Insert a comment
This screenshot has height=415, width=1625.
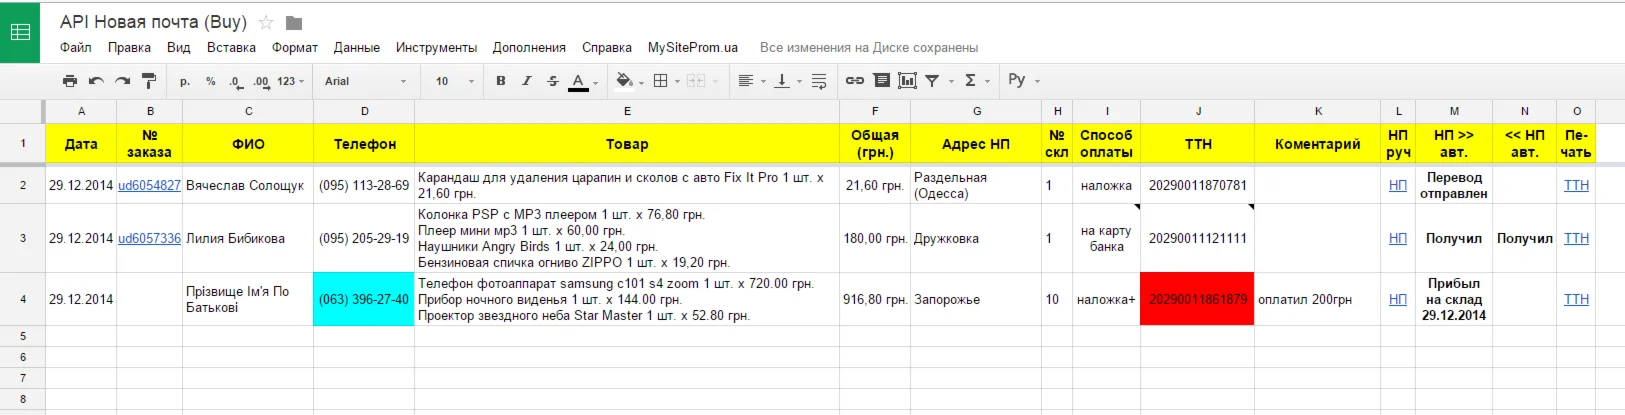[x=882, y=81]
